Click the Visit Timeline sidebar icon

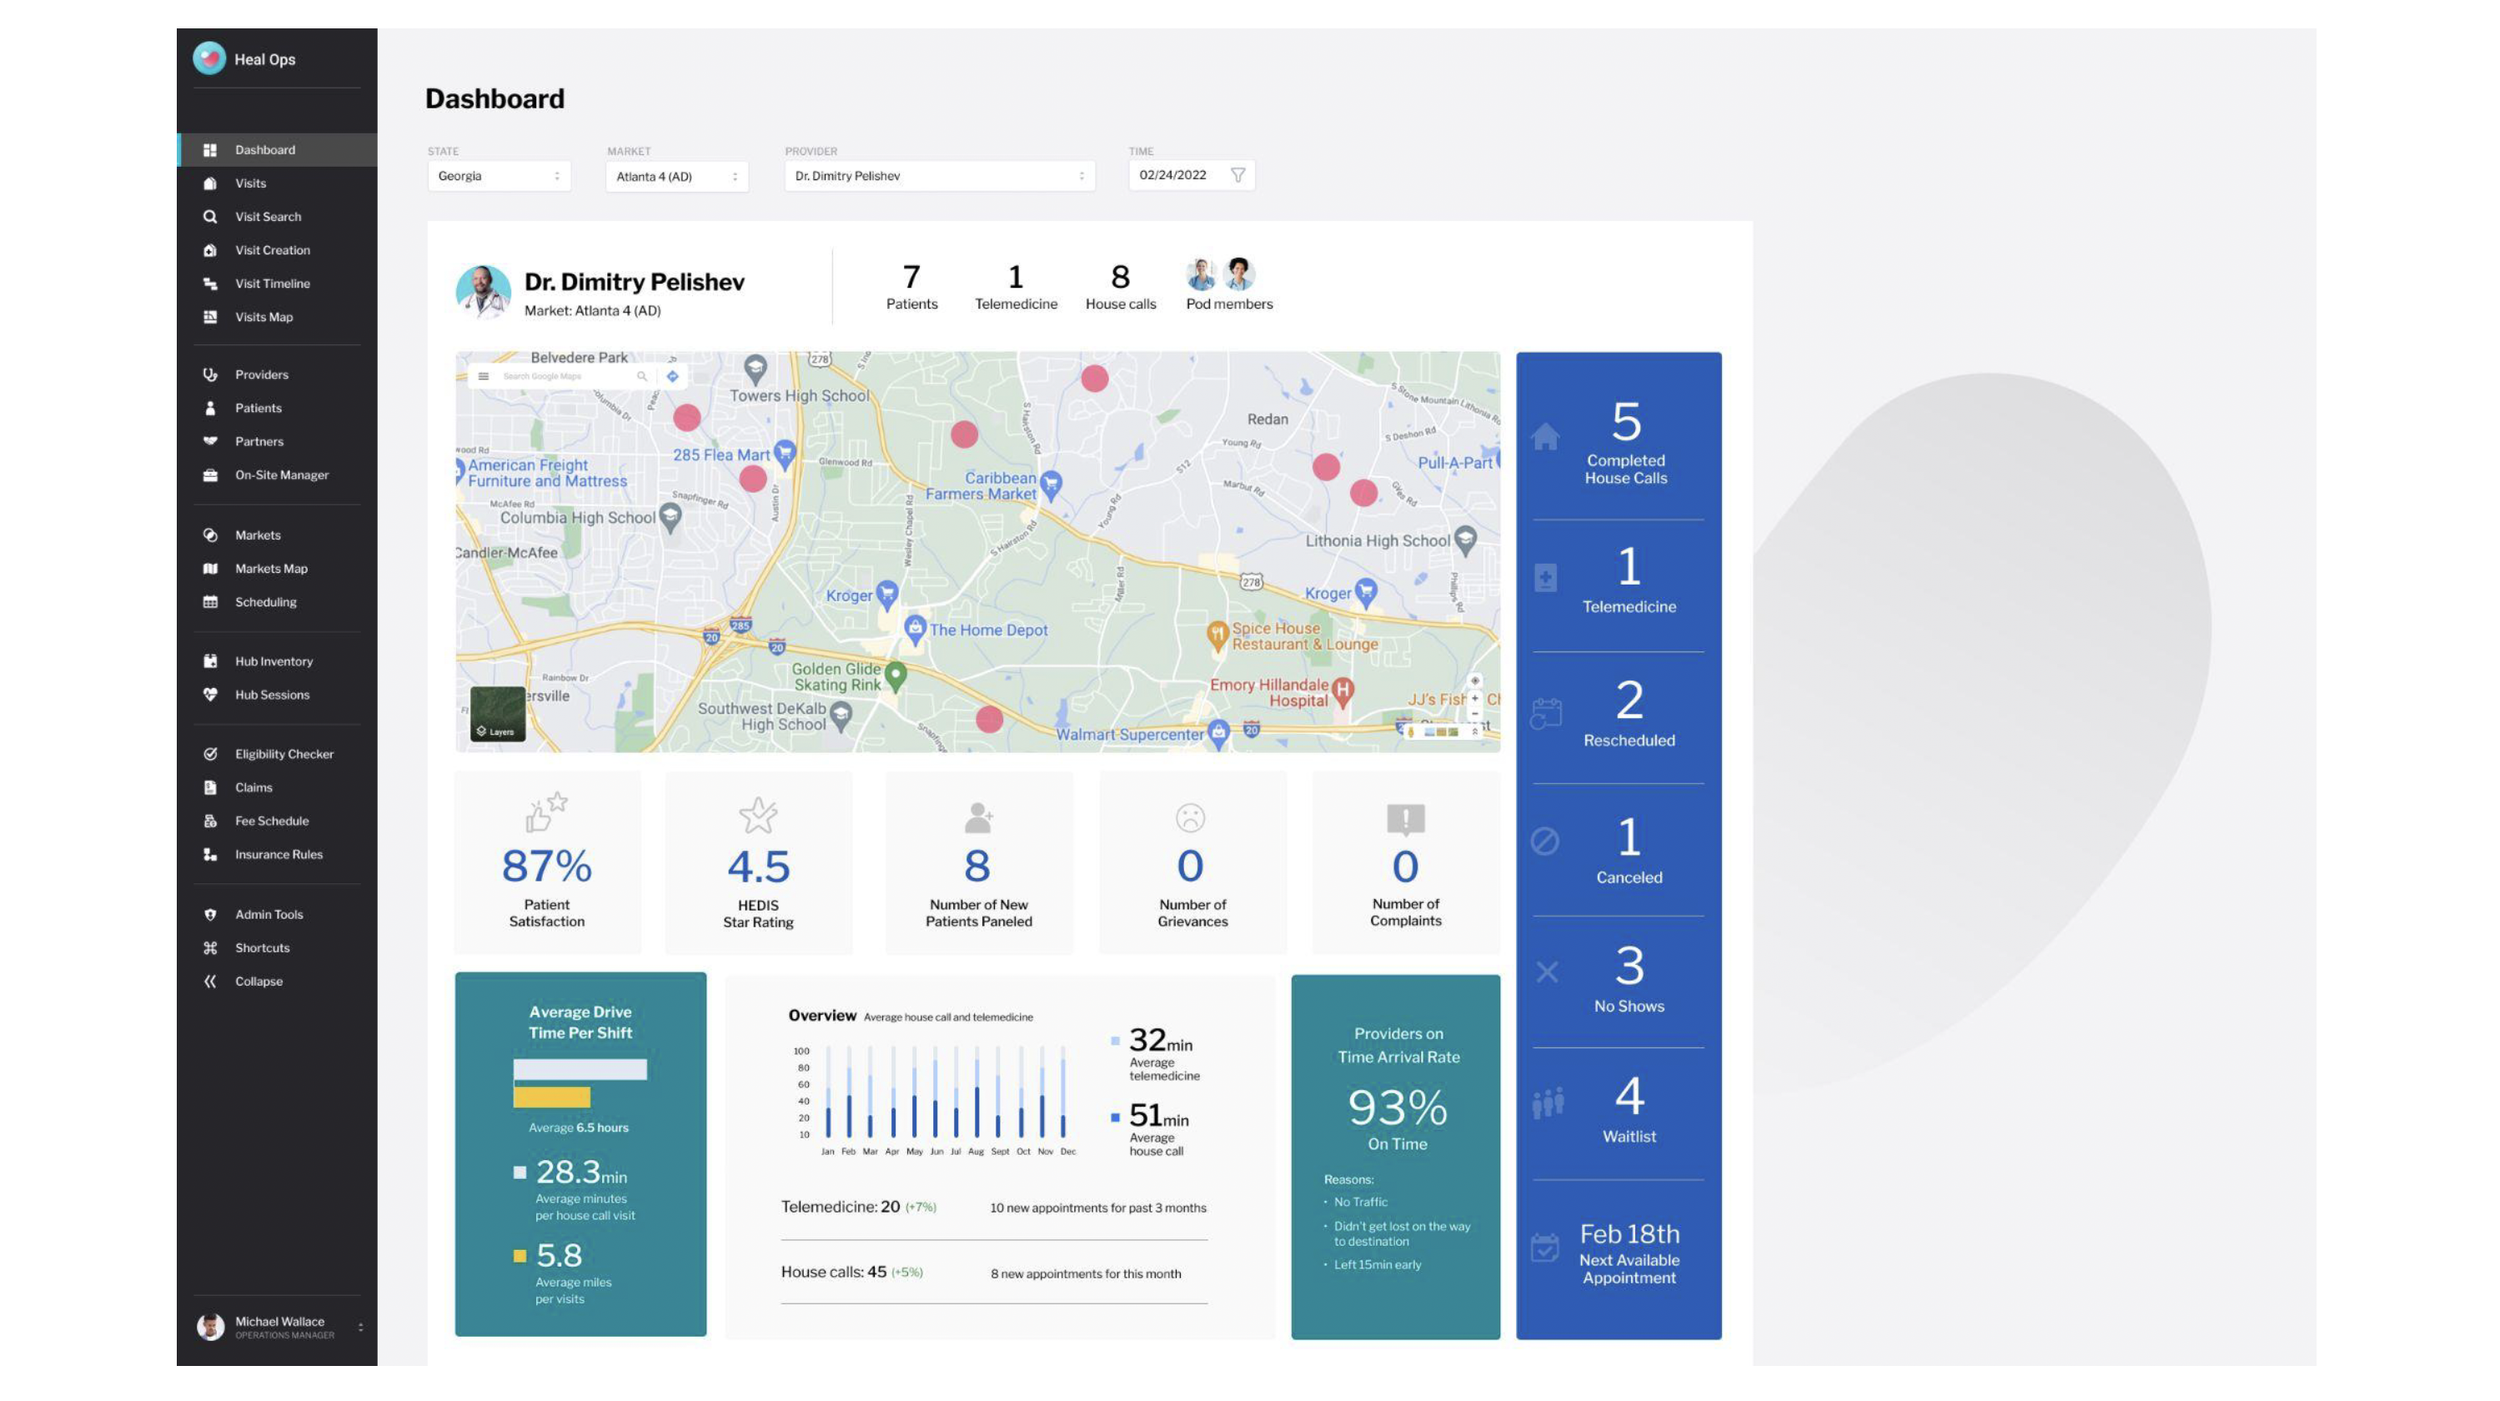click(x=210, y=284)
